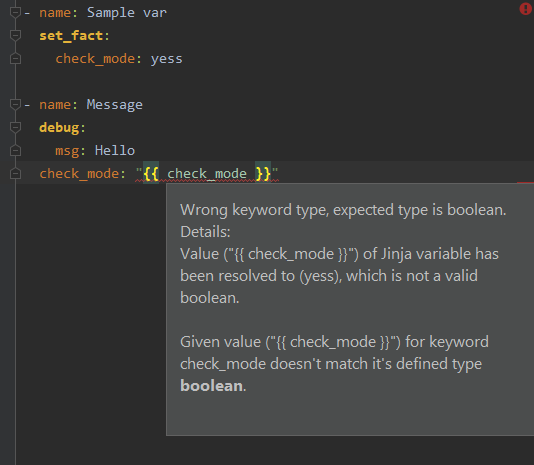Toggle fold marker beside Jinja check_mode line

tap(15, 174)
